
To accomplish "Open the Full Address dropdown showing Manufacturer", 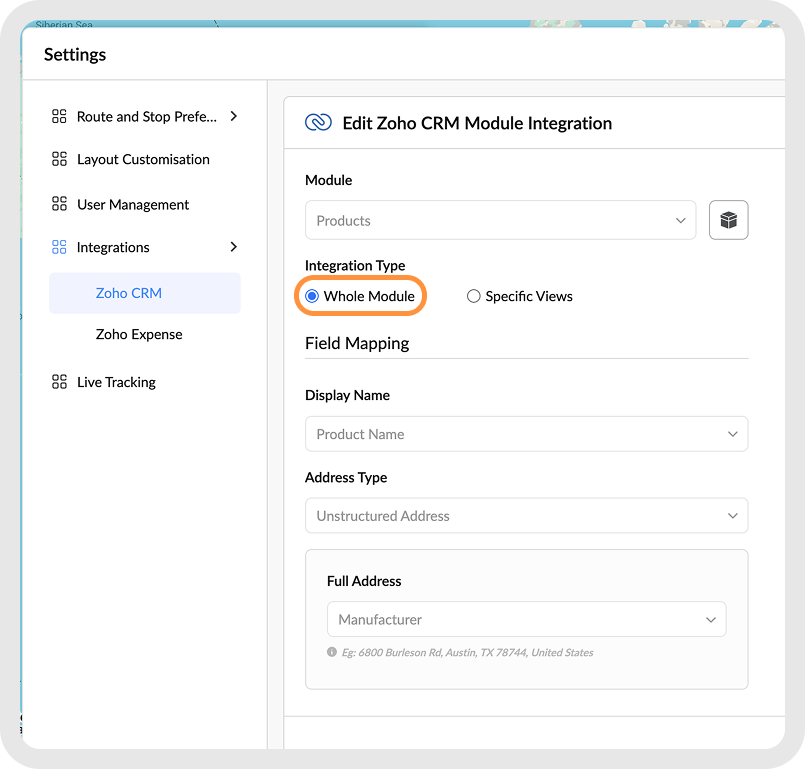I will [x=526, y=620].
